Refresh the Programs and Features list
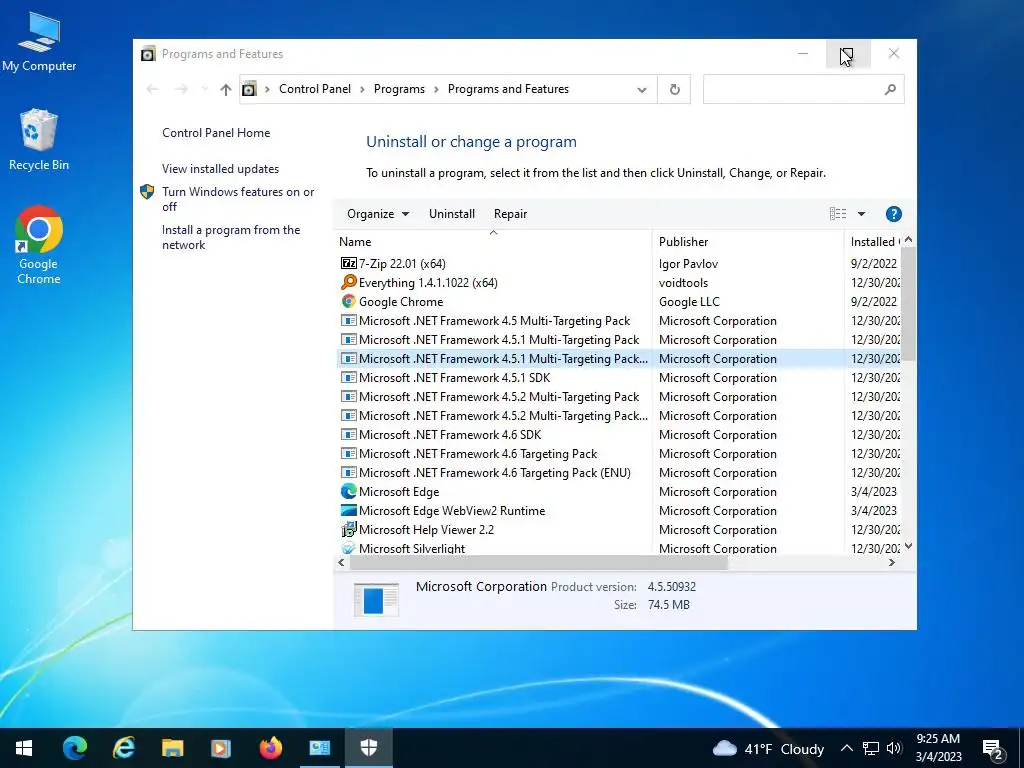The image size is (1024, 768). point(675,89)
